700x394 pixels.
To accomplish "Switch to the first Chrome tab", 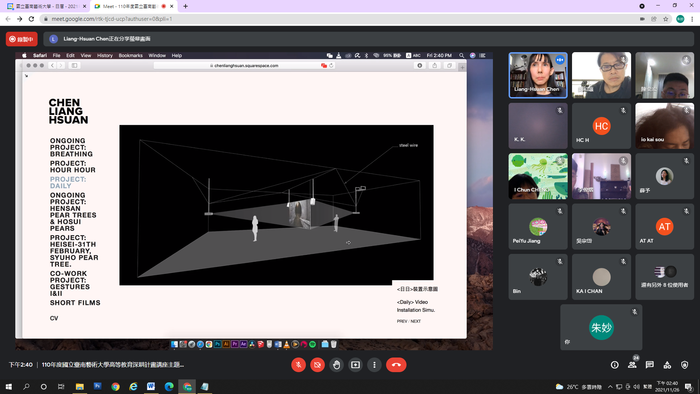I will [46, 6].
